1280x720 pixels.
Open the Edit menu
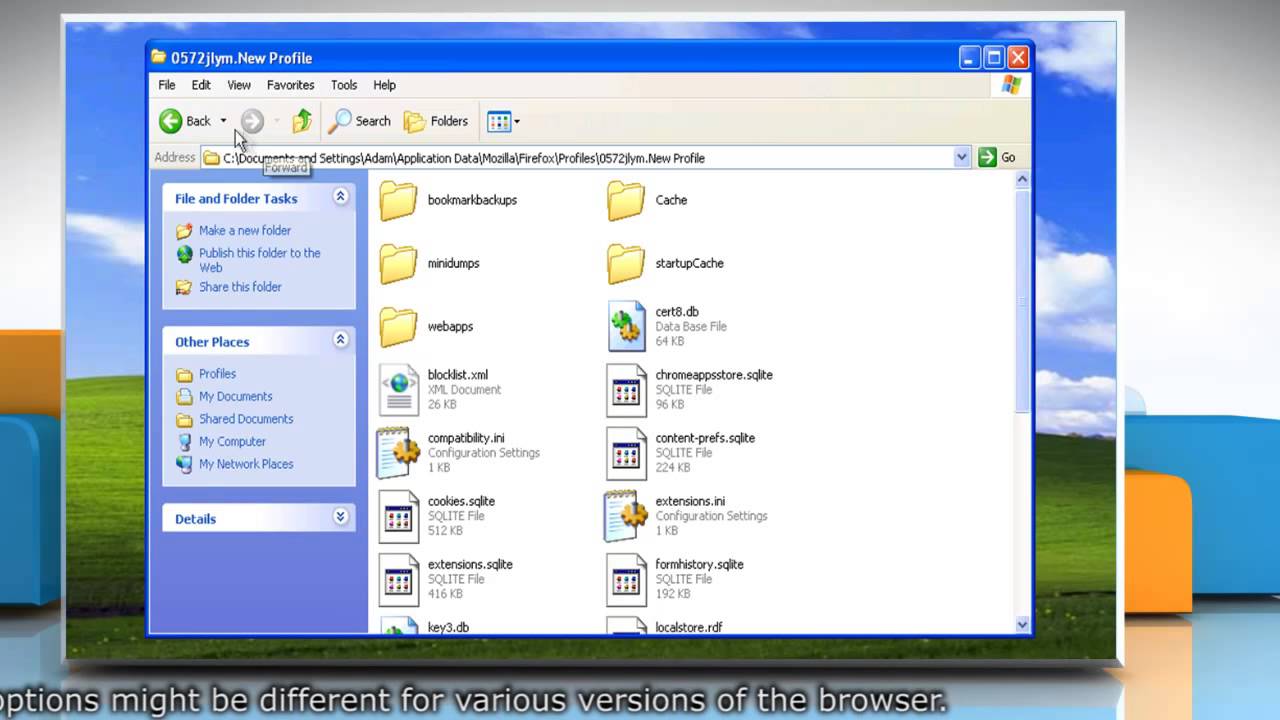tap(201, 85)
